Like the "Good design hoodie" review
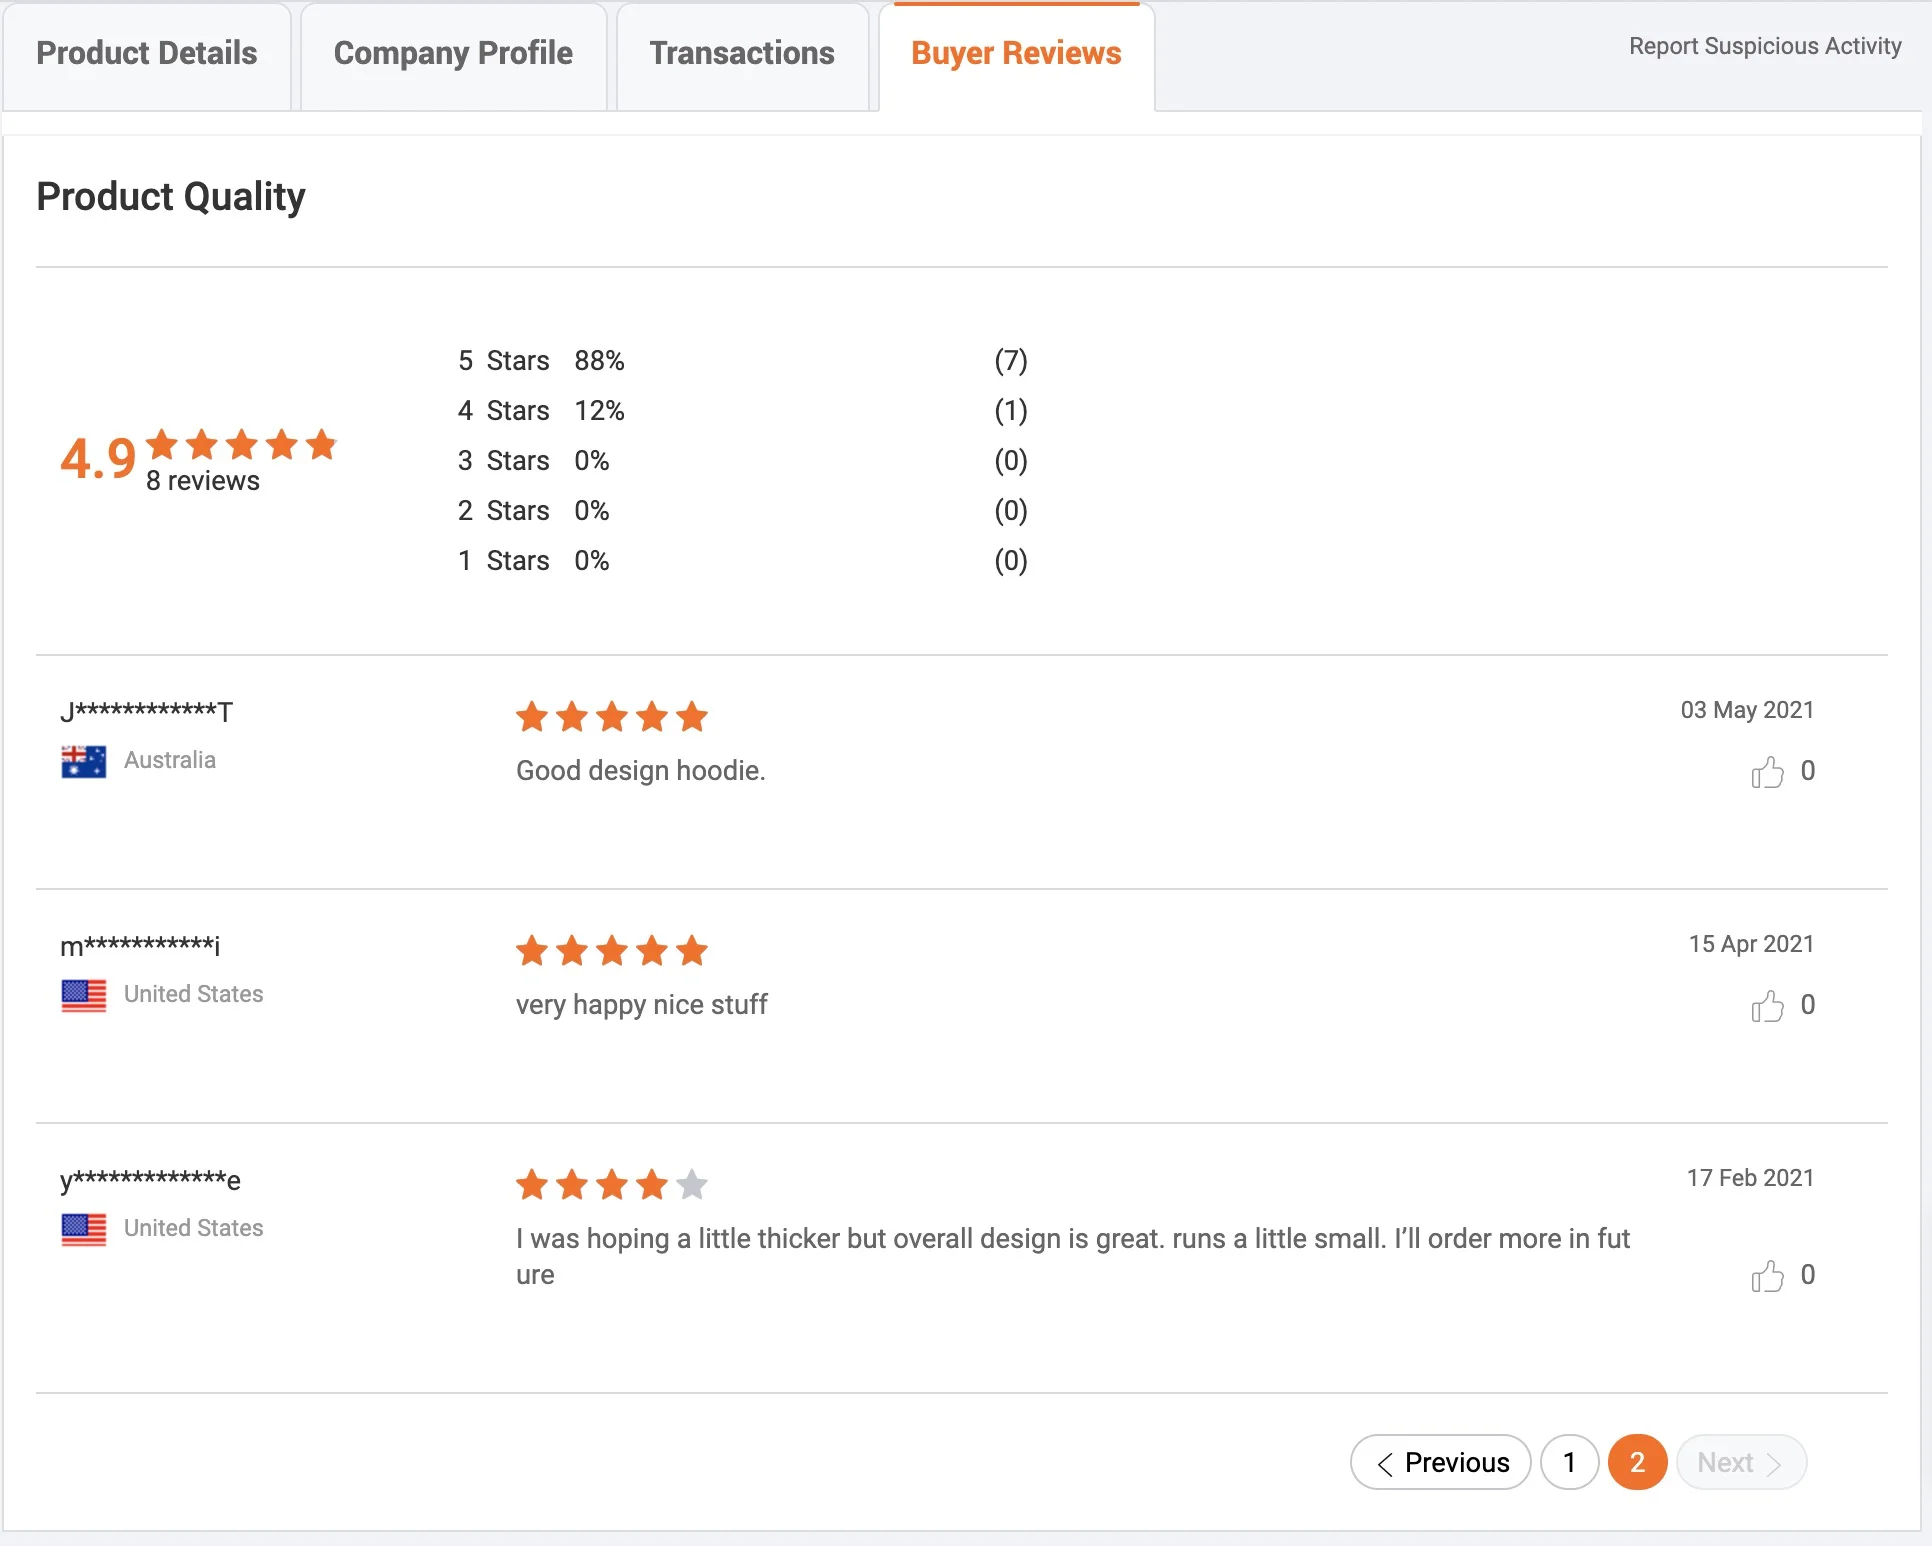The height and width of the screenshot is (1546, 1932). click(x=1767, y=772)
